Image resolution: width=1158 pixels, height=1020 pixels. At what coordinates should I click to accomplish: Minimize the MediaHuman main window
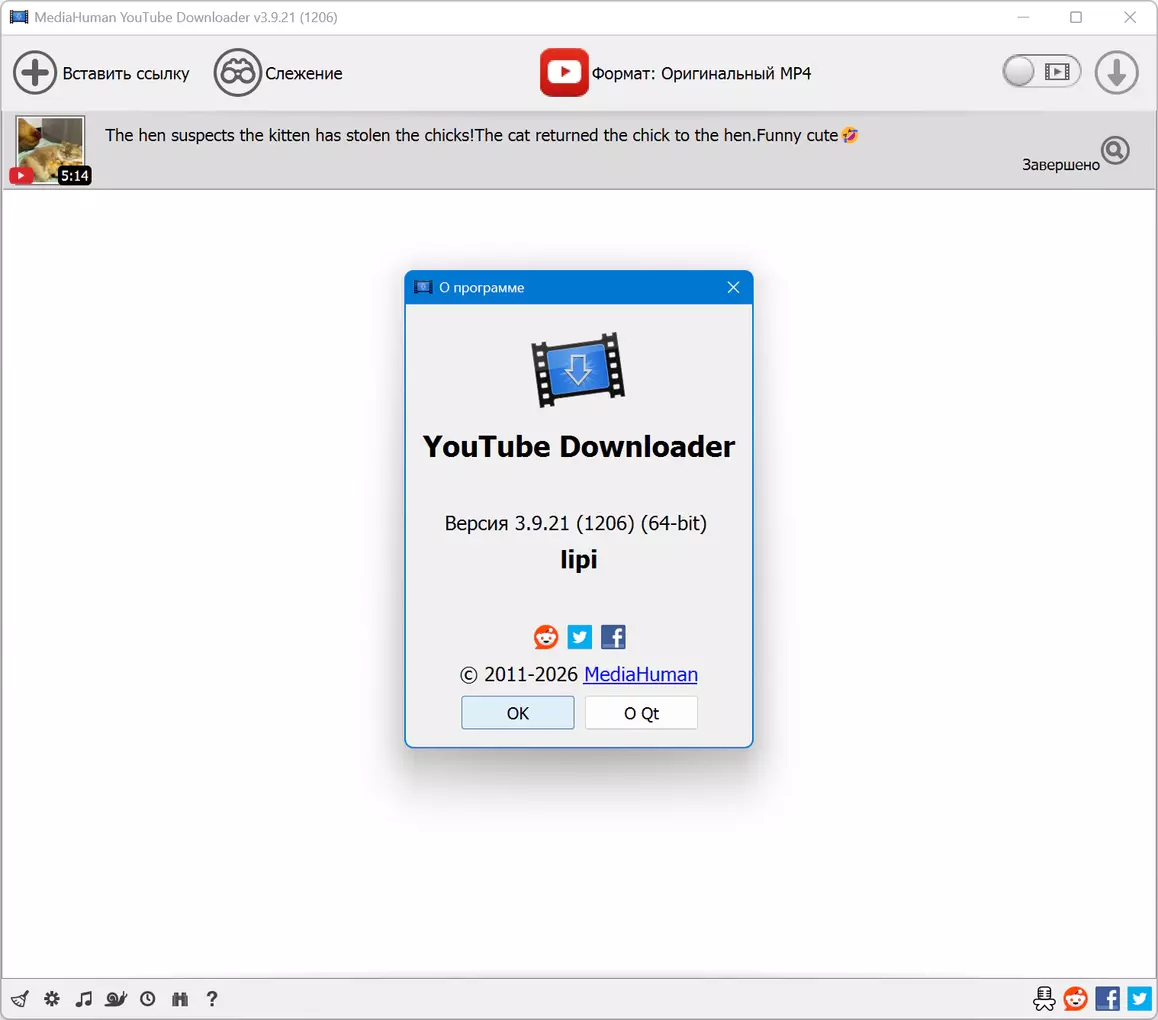[1023, 17]
